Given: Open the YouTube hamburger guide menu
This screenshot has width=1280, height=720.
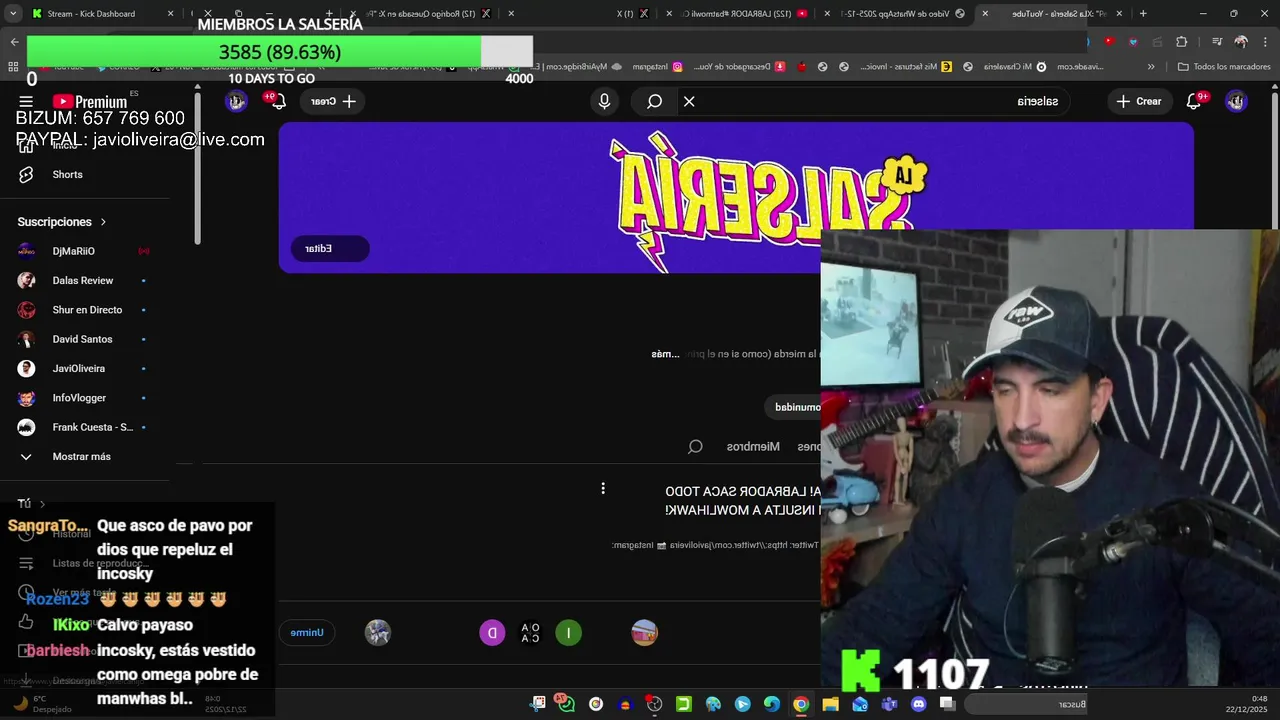Looking at the screenshot, I should [26, 101].
